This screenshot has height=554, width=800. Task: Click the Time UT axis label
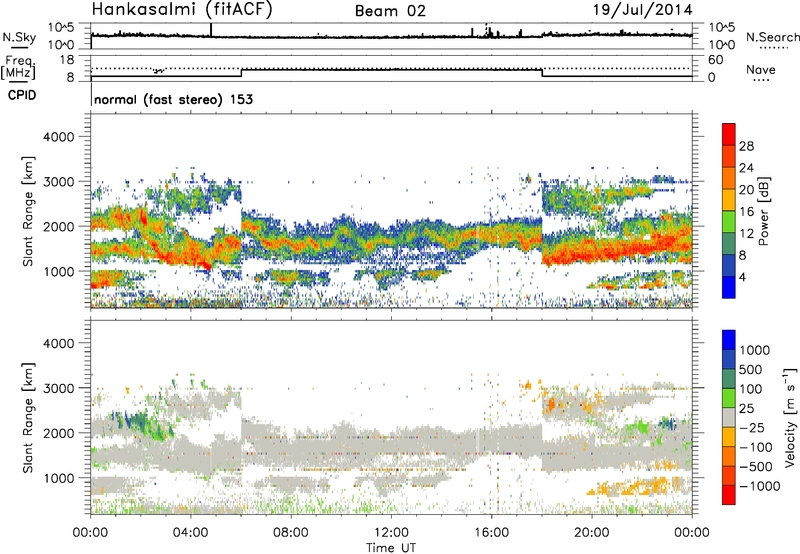[x=391, y=548]
